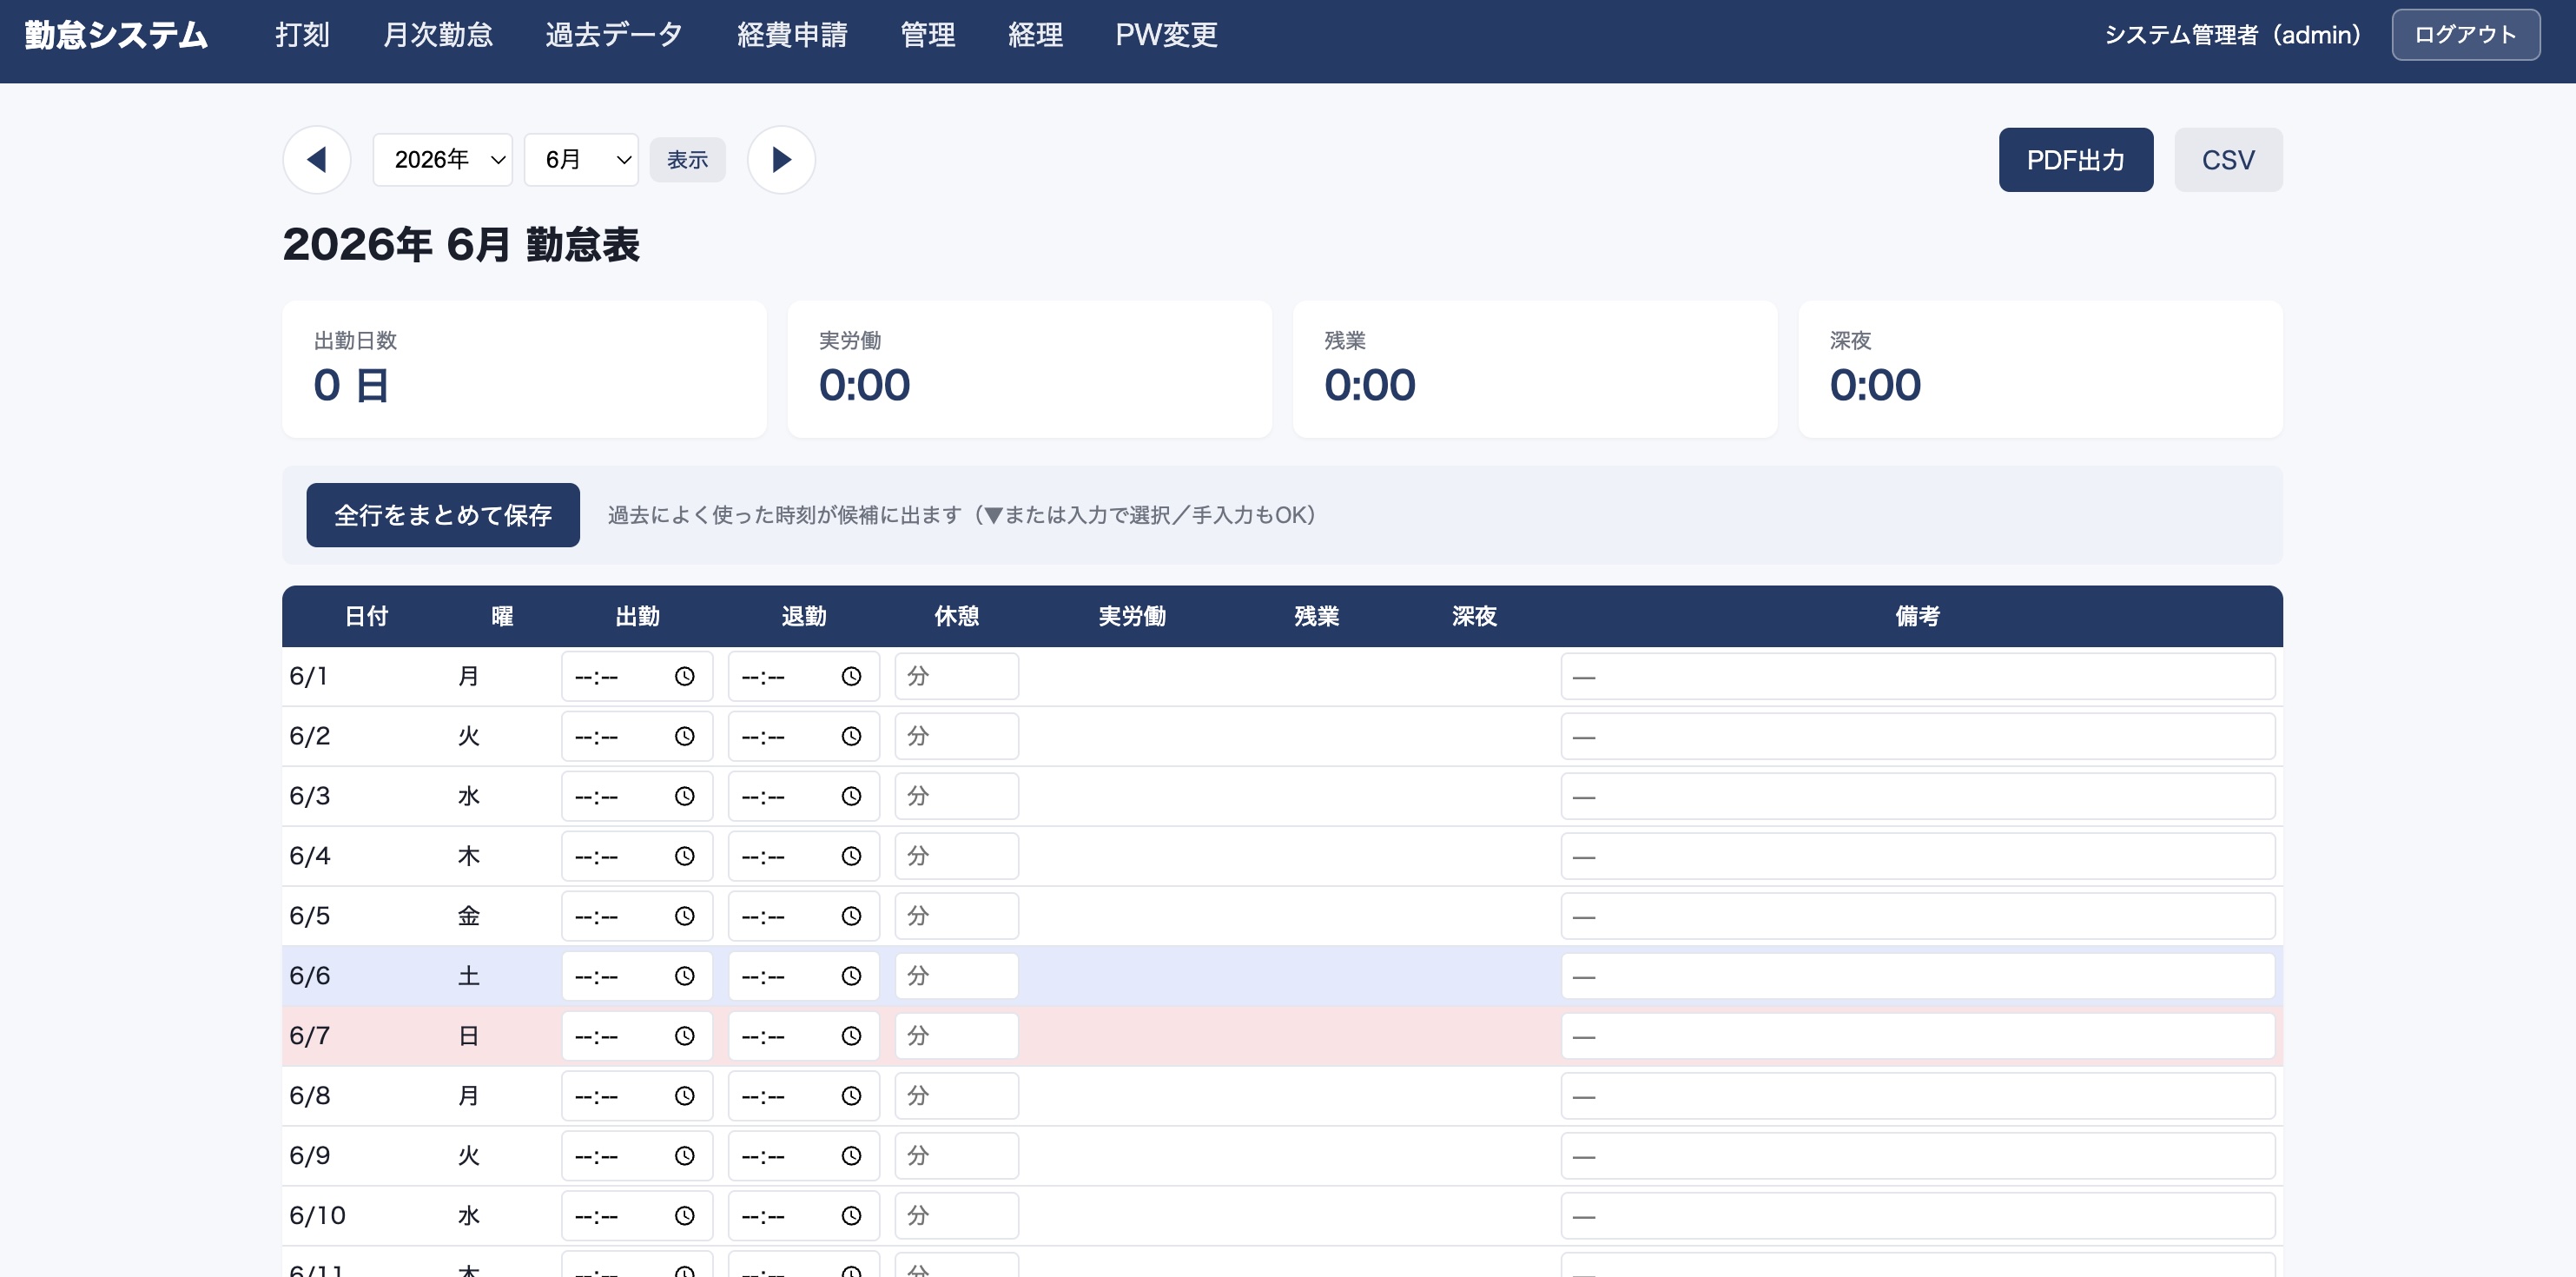Open clock picker for 6/4 出勤
The height and width of the screenshot is (1277, 2576).
pyautogui.click(x=684, y=857)
